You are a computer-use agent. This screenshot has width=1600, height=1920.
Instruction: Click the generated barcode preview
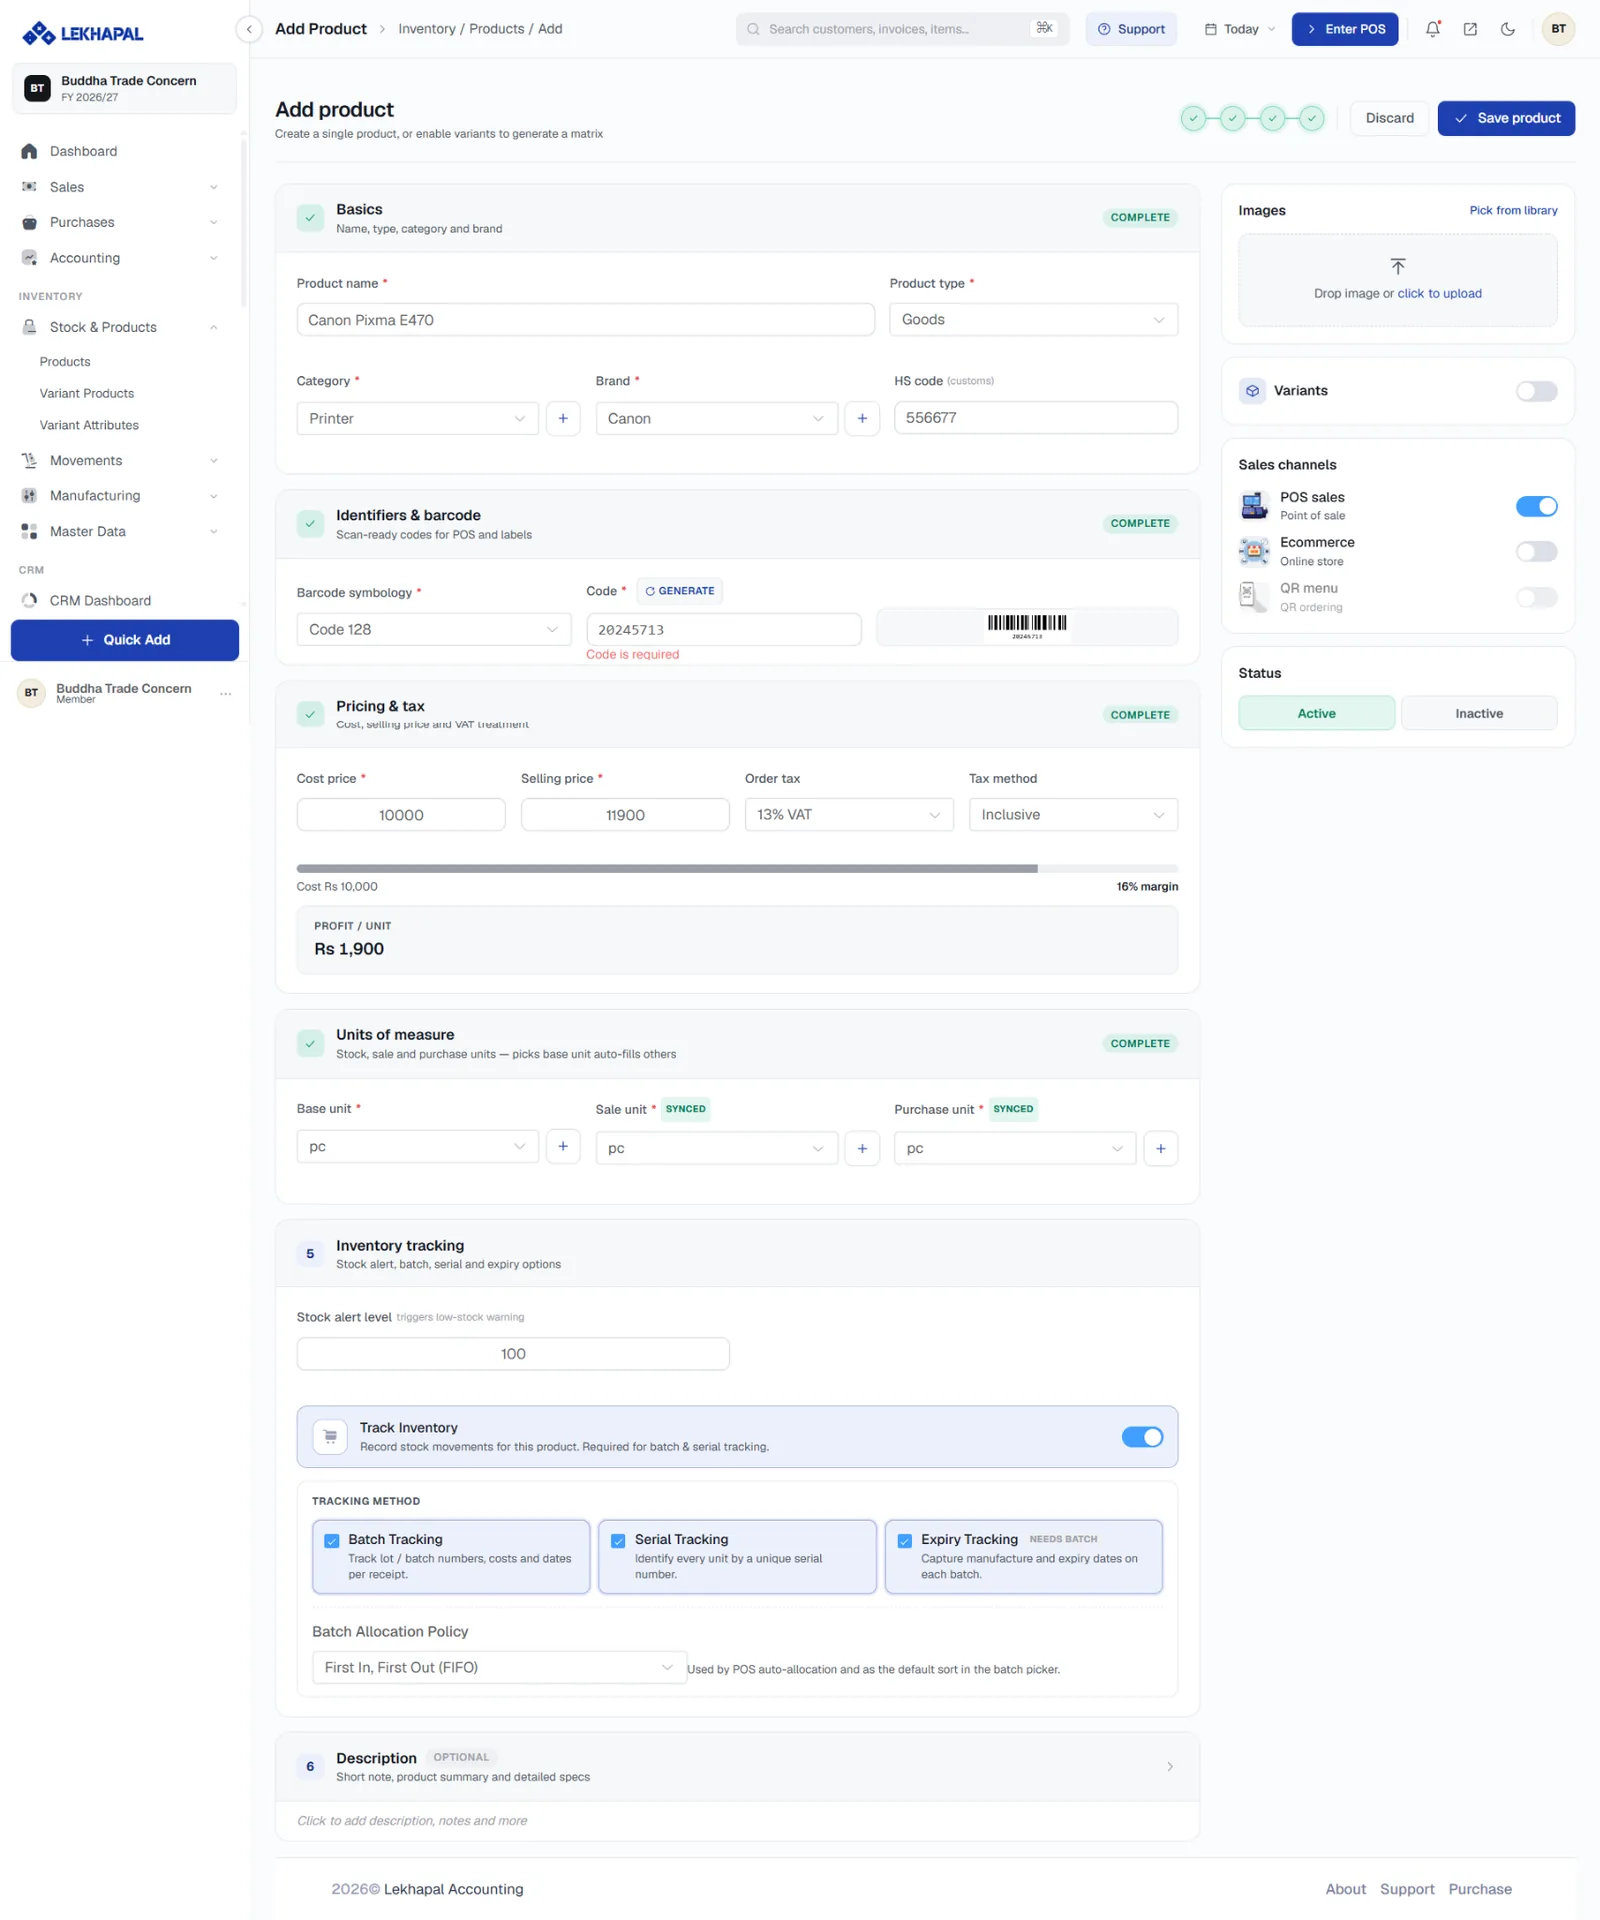tap(1027, 627)
